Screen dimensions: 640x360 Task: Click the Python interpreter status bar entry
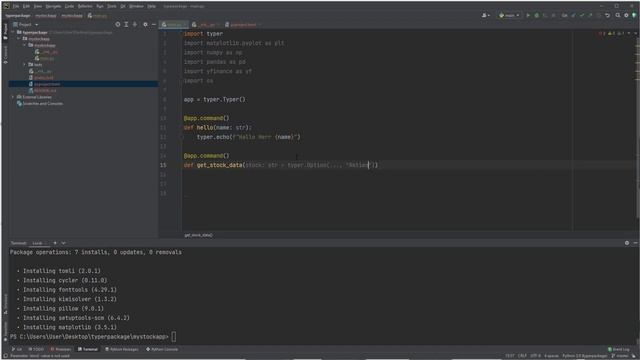pos(584,356)
